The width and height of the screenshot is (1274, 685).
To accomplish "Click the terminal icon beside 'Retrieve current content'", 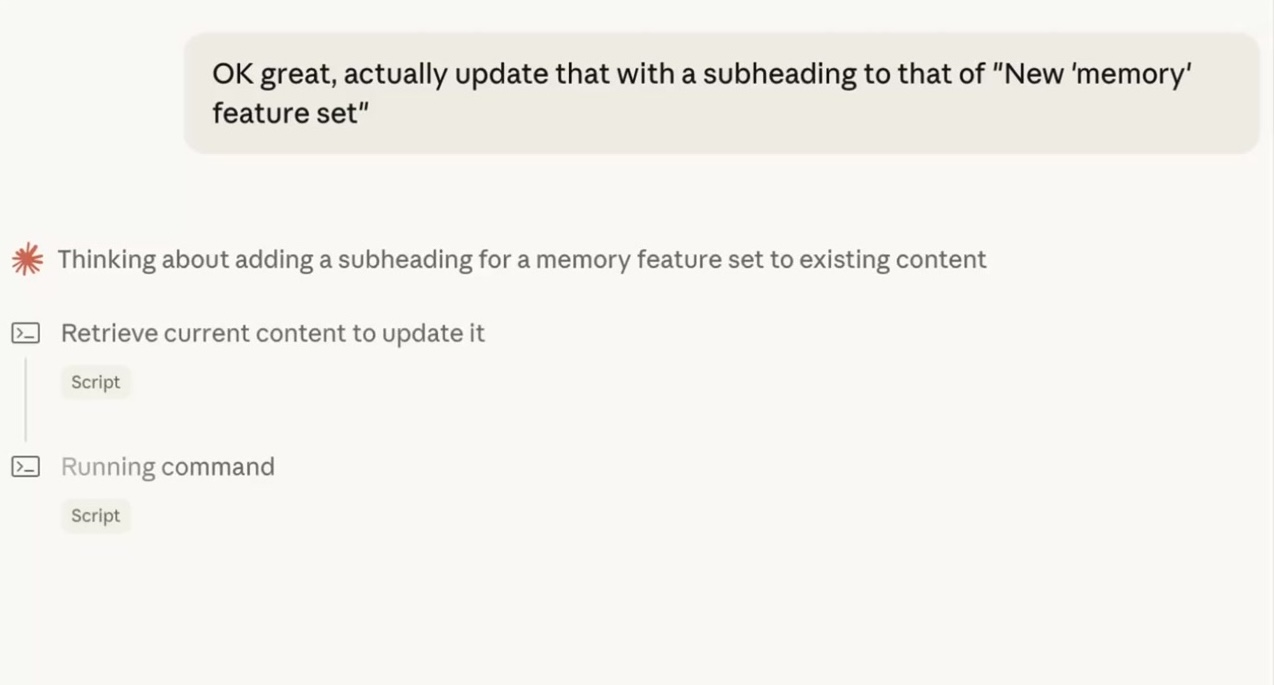I will coord(25,332).
